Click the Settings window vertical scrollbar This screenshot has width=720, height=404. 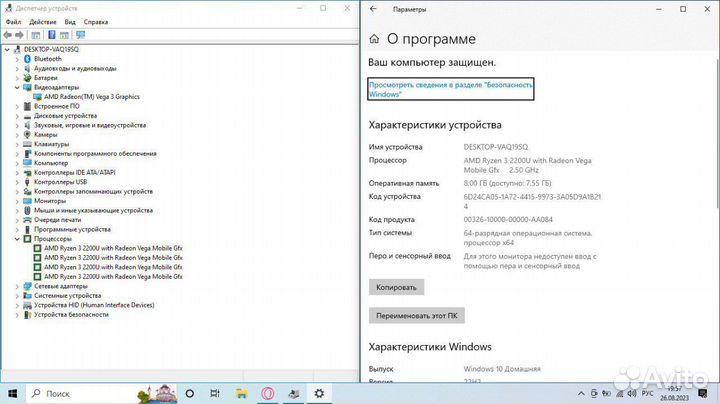point(717,133)
